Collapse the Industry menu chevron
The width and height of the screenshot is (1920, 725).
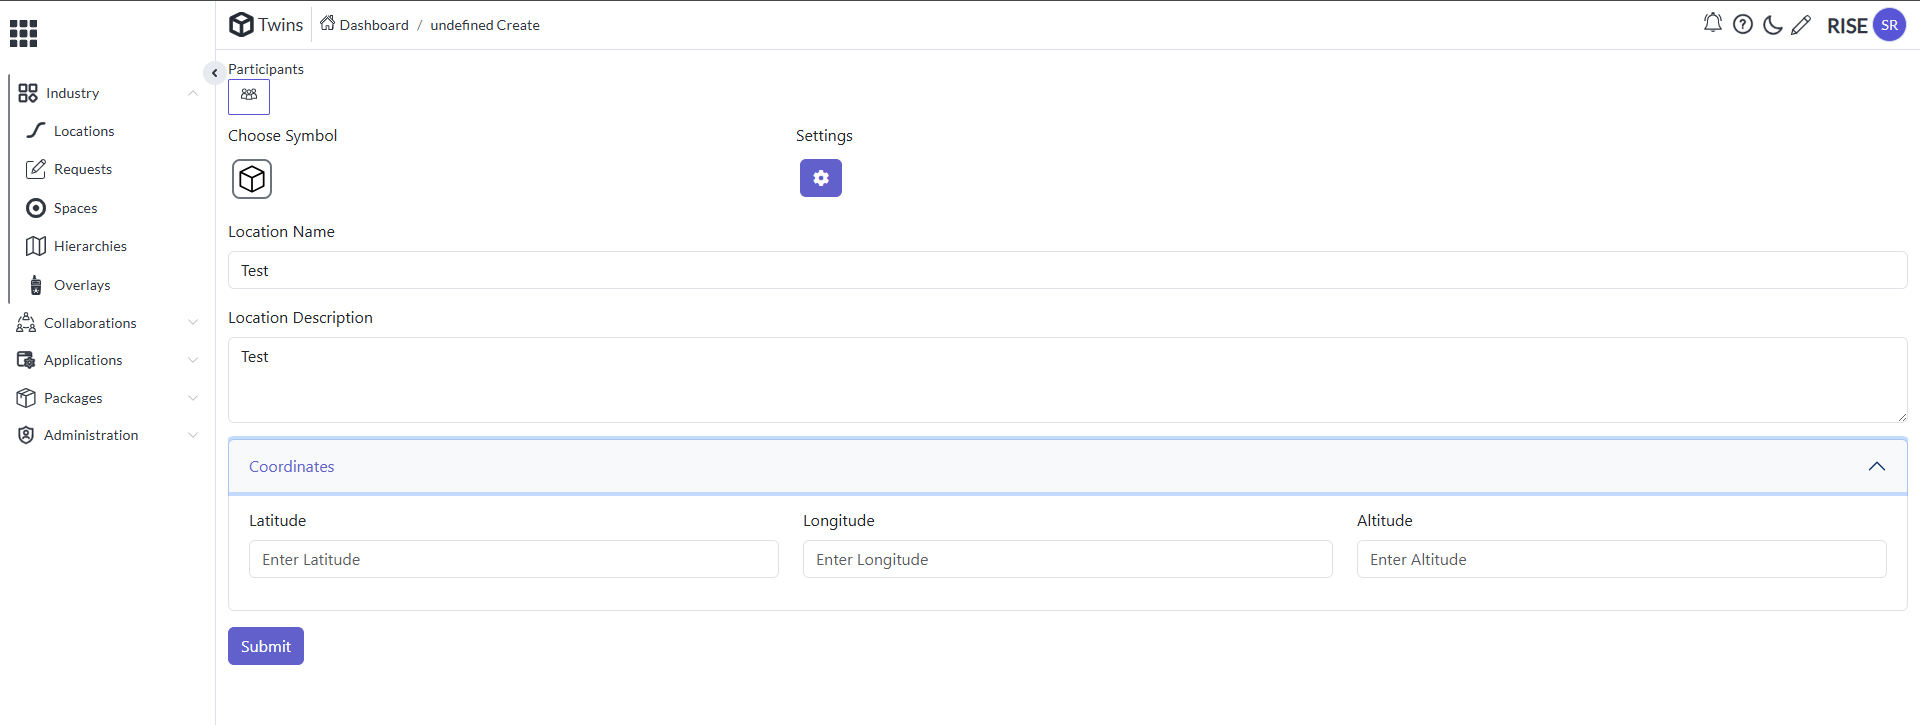193,93
